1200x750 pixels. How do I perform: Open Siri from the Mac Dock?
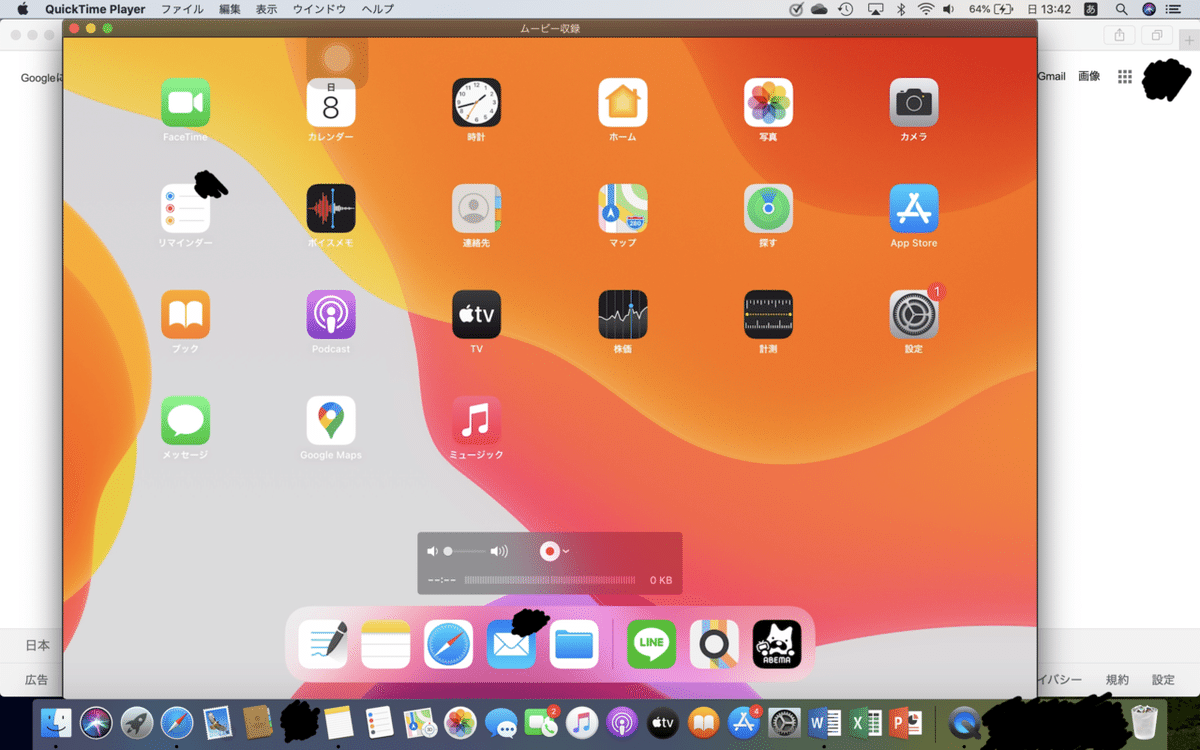click(98, 721)
